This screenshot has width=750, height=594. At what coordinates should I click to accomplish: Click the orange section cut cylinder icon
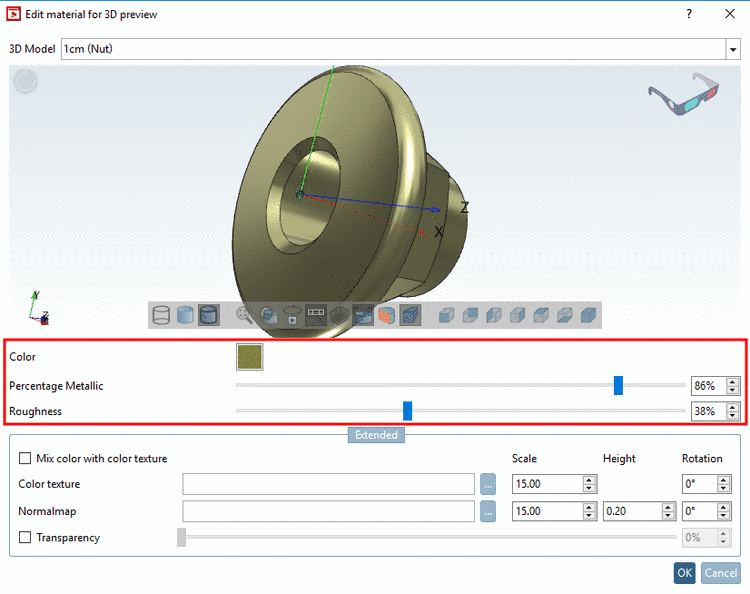click(386, 315)
